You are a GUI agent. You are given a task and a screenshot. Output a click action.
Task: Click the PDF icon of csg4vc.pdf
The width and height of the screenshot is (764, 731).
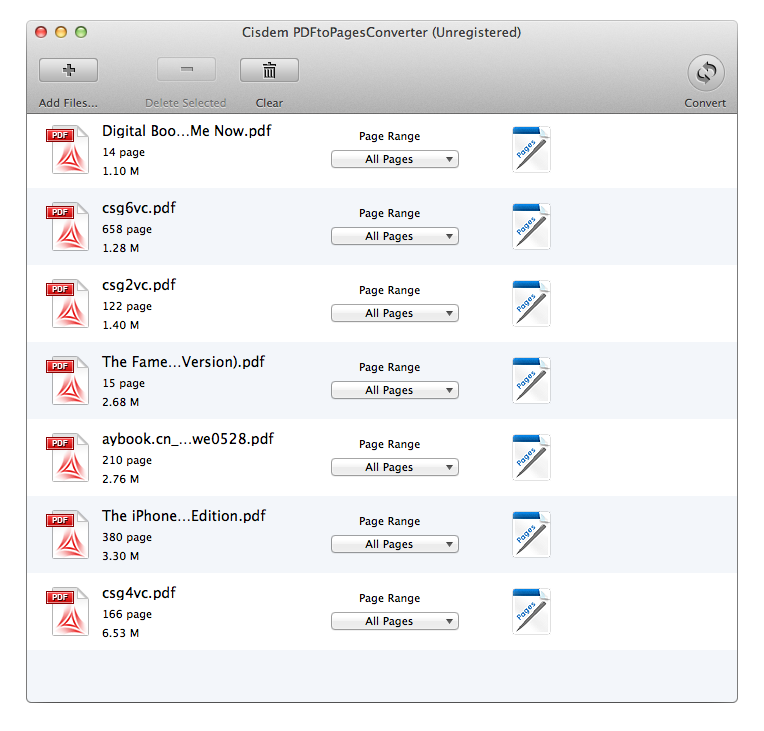68,612
